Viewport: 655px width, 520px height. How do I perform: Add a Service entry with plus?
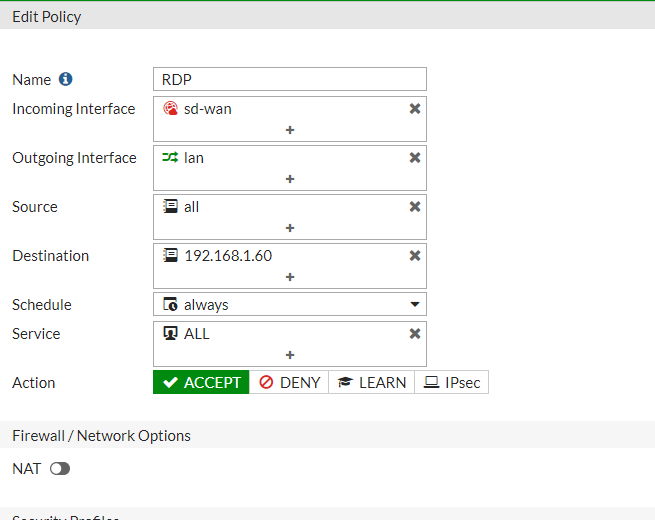(x=290, y=355)
